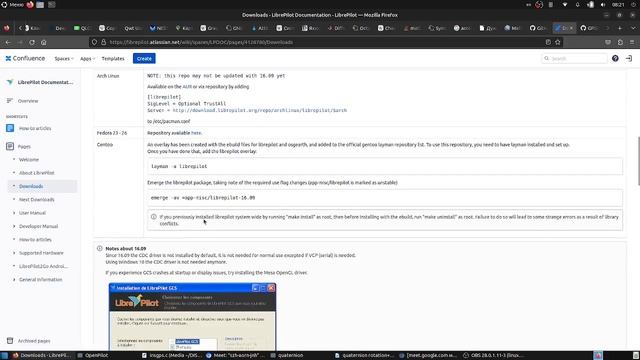This screenshot has width=640, height=360.
Task: Select Downloads page in tree
Action: 31,186
